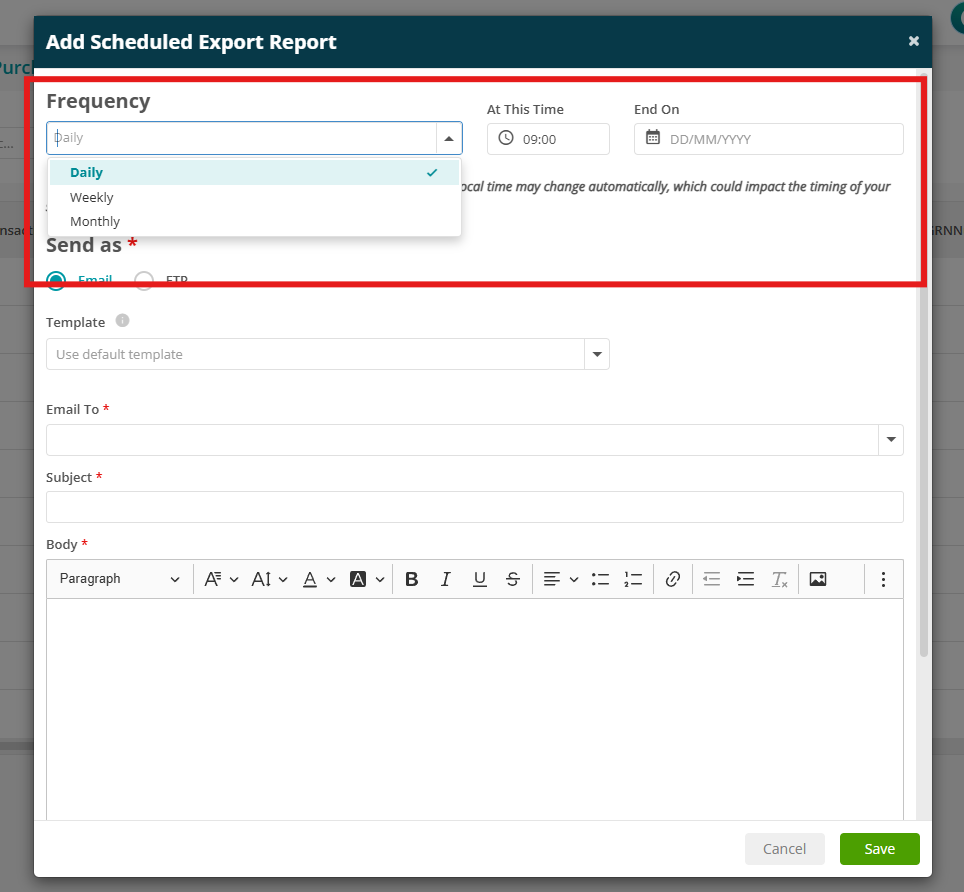Select the FTP radio button
The image size is (964, 892).
pos(144,280)
